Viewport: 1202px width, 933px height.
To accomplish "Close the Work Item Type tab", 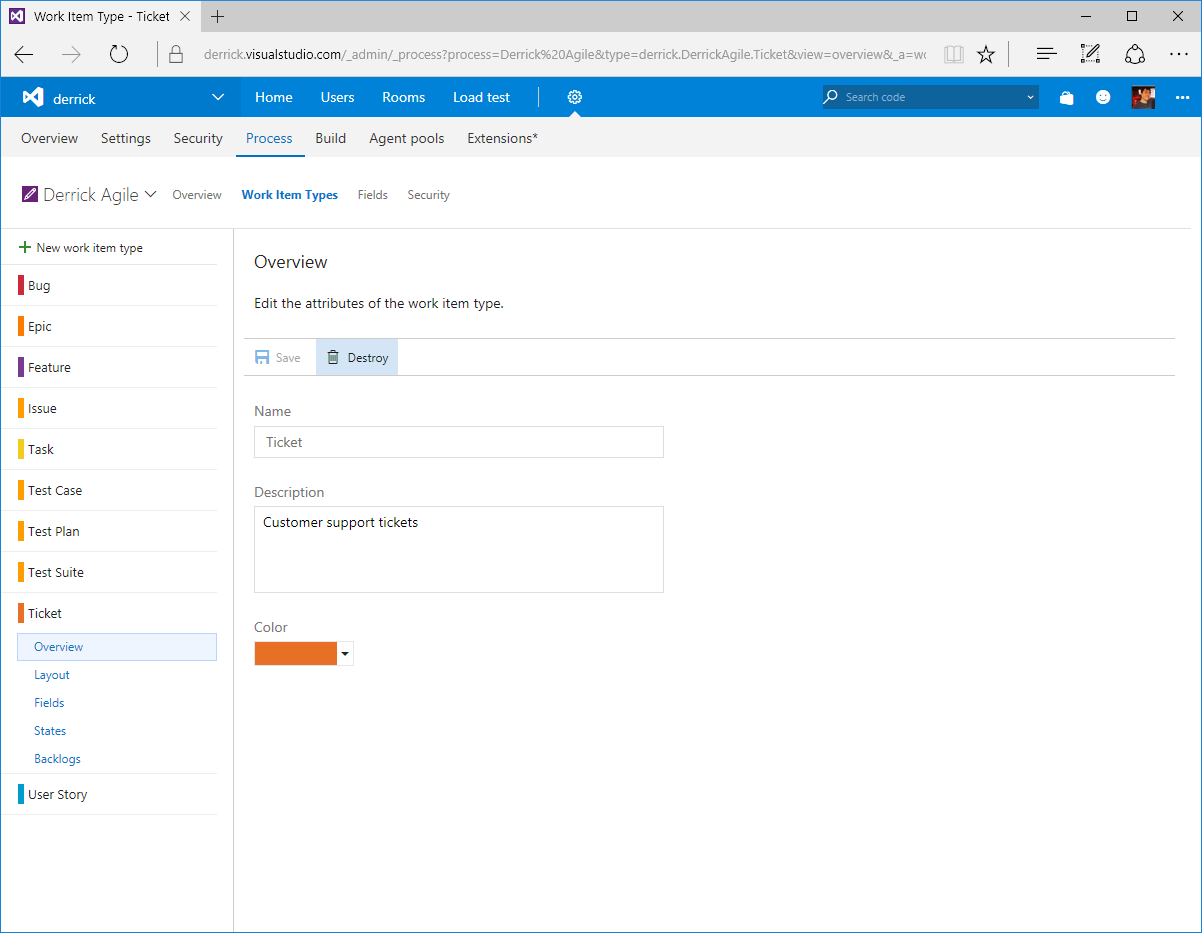I will [184, 16].
